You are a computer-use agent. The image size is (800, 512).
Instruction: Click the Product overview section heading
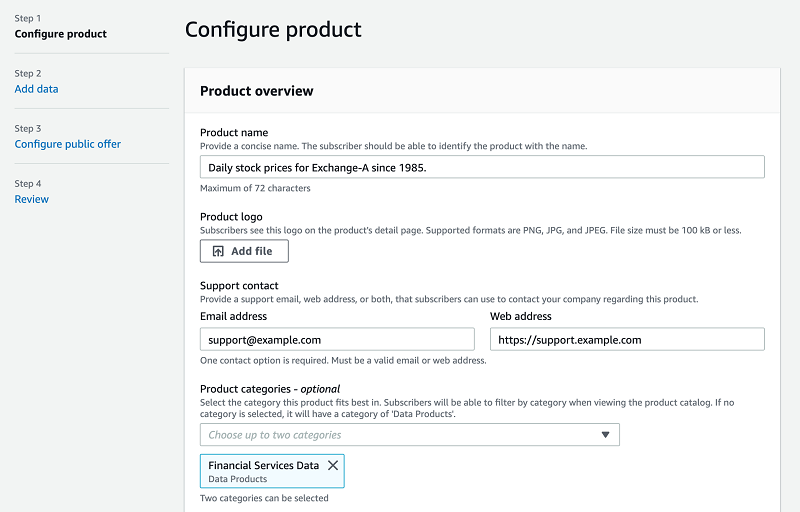click(256, 91)
